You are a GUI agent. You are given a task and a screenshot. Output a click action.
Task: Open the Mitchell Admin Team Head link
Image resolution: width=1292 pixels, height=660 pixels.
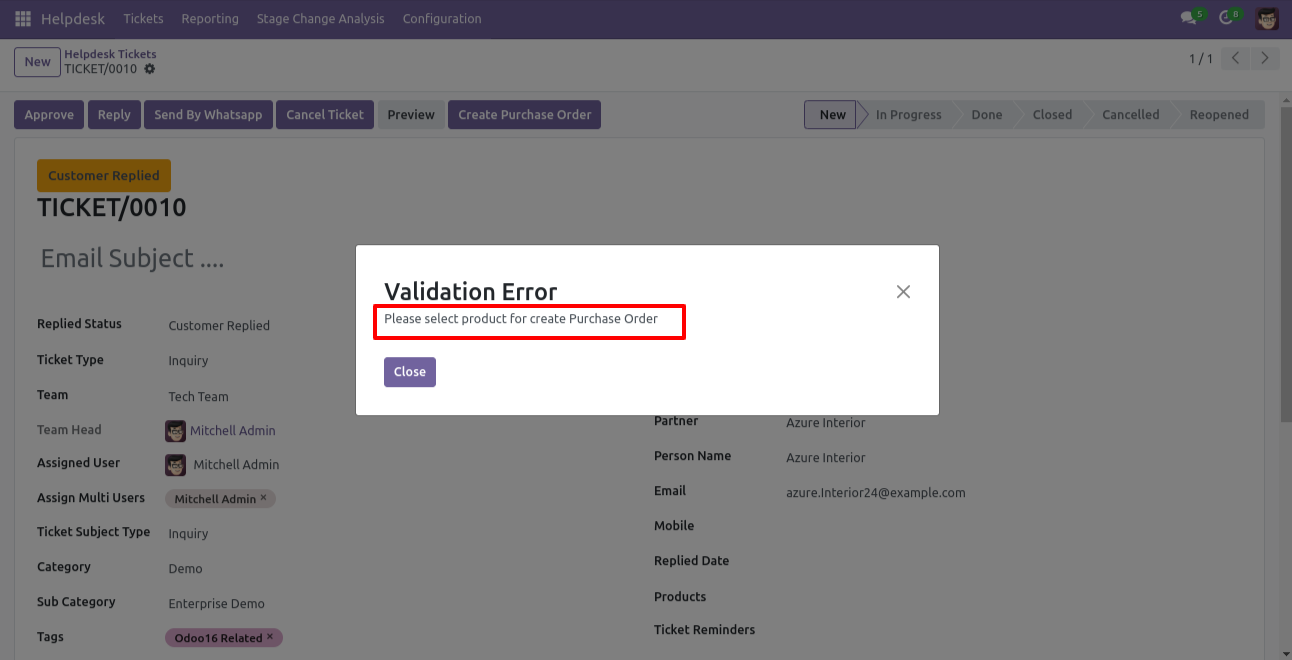coord(233,431)
